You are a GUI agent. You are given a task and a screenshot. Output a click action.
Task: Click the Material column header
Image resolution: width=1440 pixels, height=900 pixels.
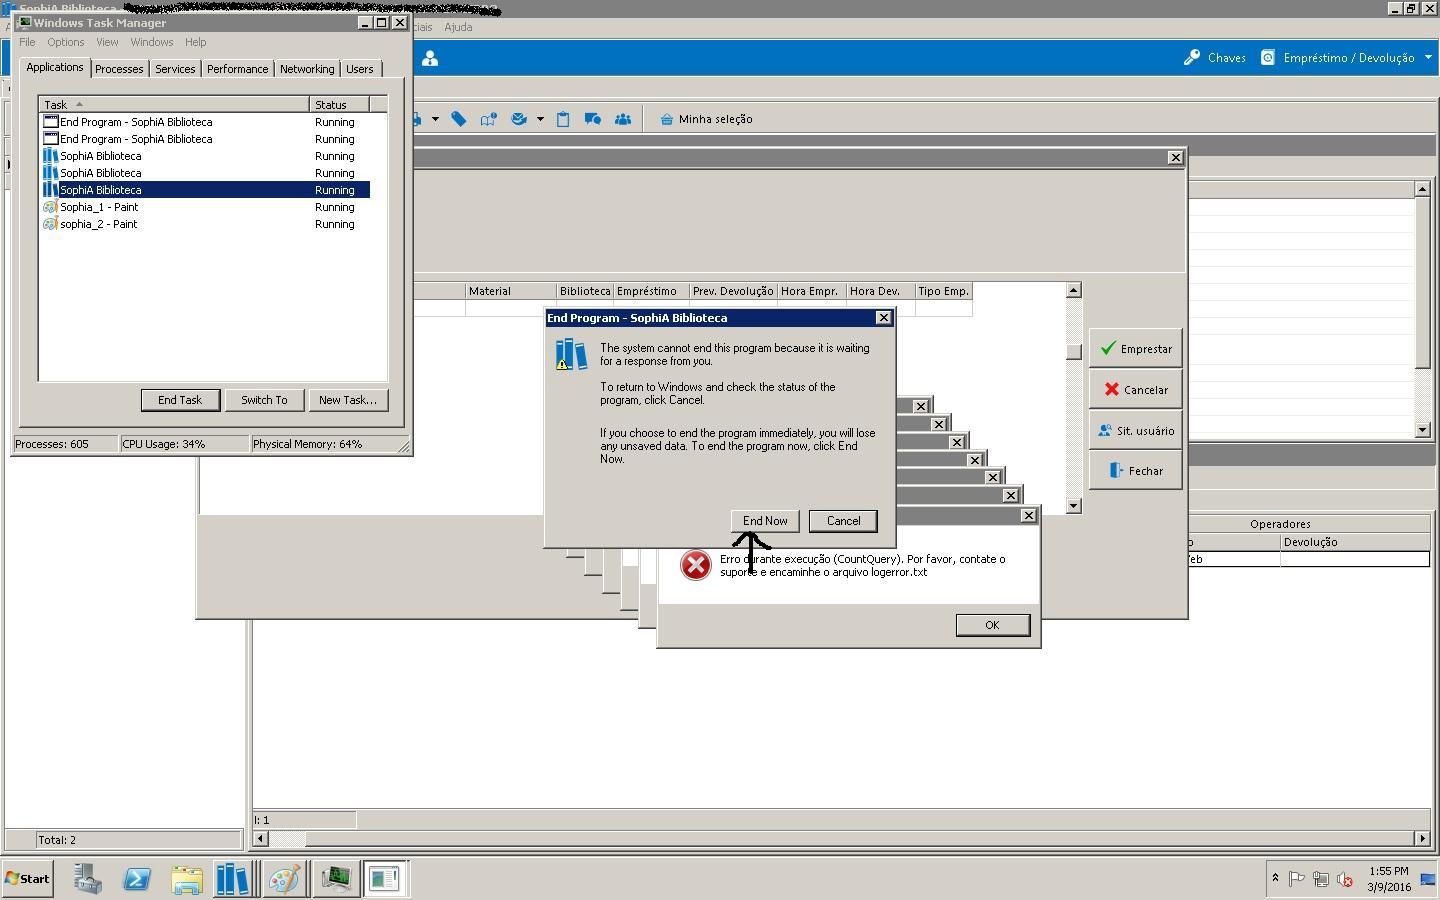tap(511, 291)
